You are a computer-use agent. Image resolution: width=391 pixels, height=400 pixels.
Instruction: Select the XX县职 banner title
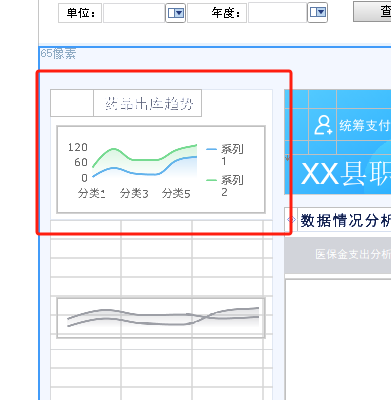[346, 174]
